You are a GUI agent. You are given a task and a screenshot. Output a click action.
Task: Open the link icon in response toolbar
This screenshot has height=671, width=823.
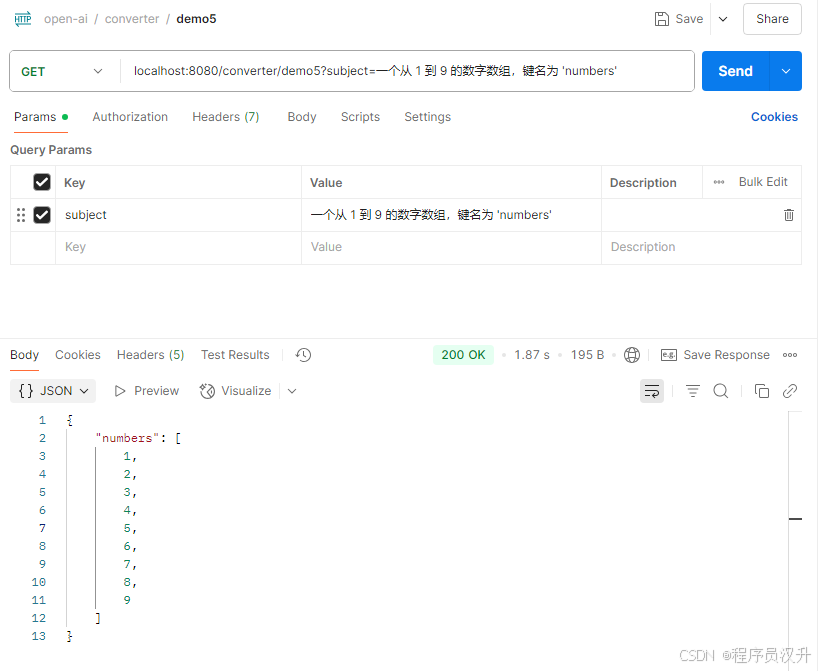click(x=790, y=391)
